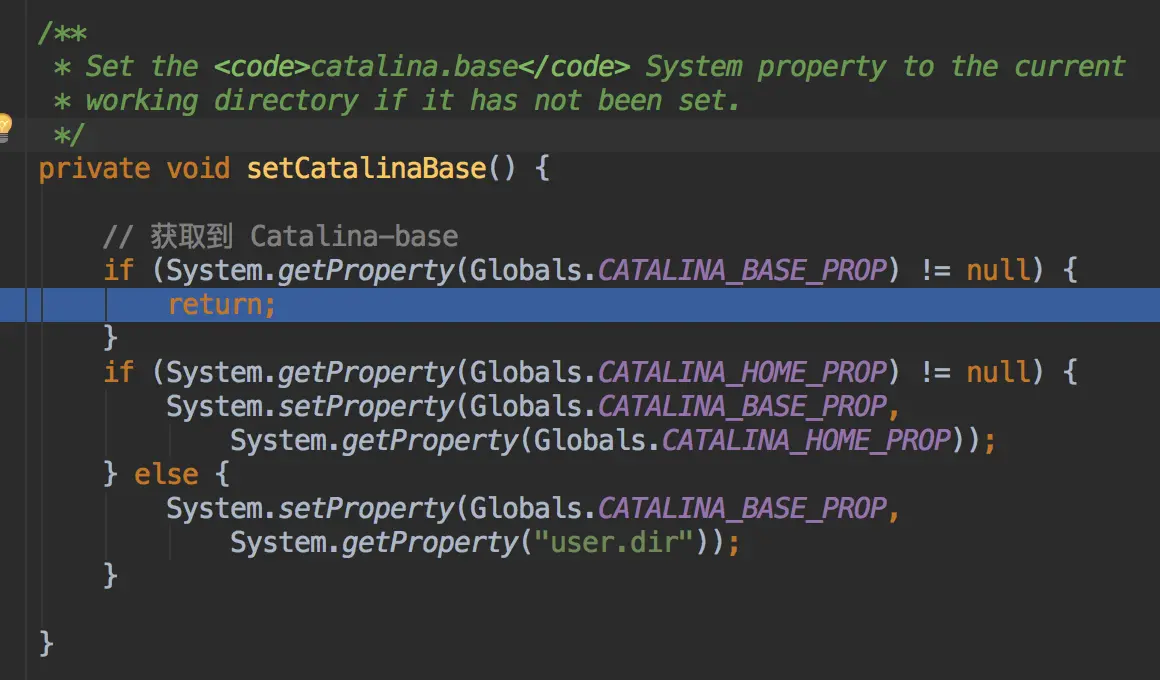1160x680 pixels.
Task: Click catalina.base in the Javadoc comment
Action: pos(414,67)
